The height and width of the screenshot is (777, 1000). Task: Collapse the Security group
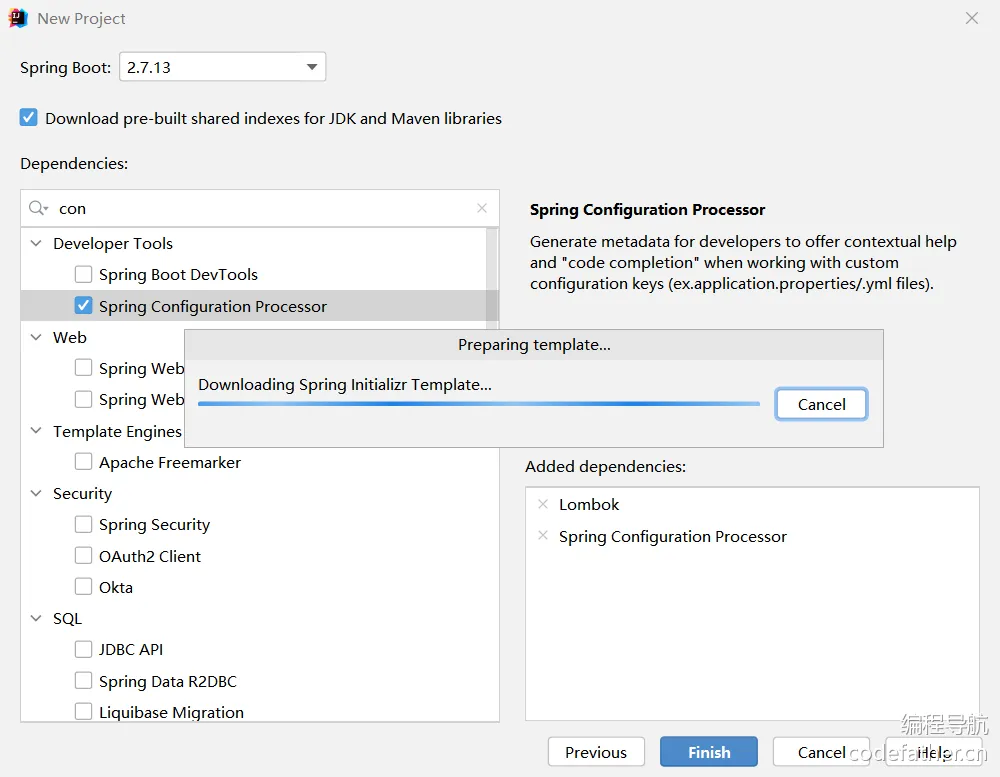36,493
